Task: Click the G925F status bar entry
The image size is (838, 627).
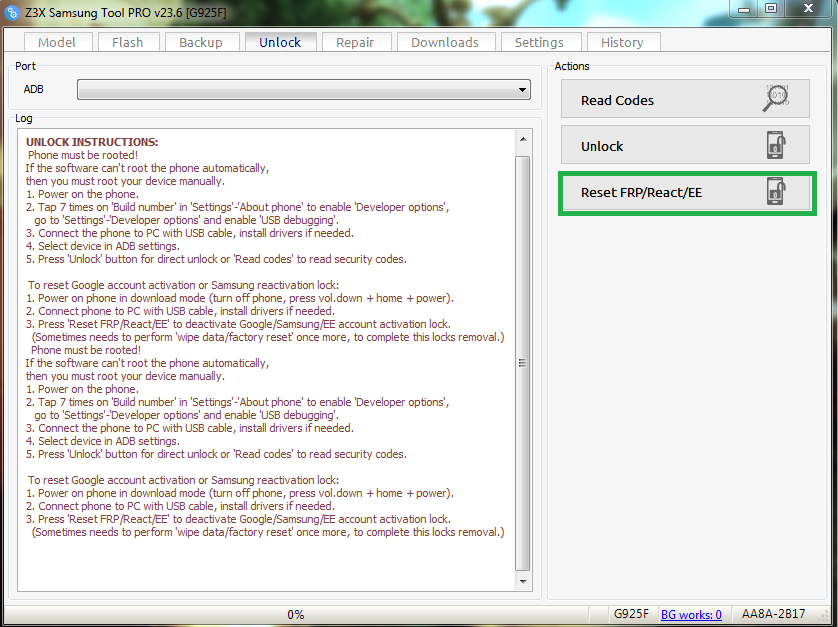Action: pos(631,614)
